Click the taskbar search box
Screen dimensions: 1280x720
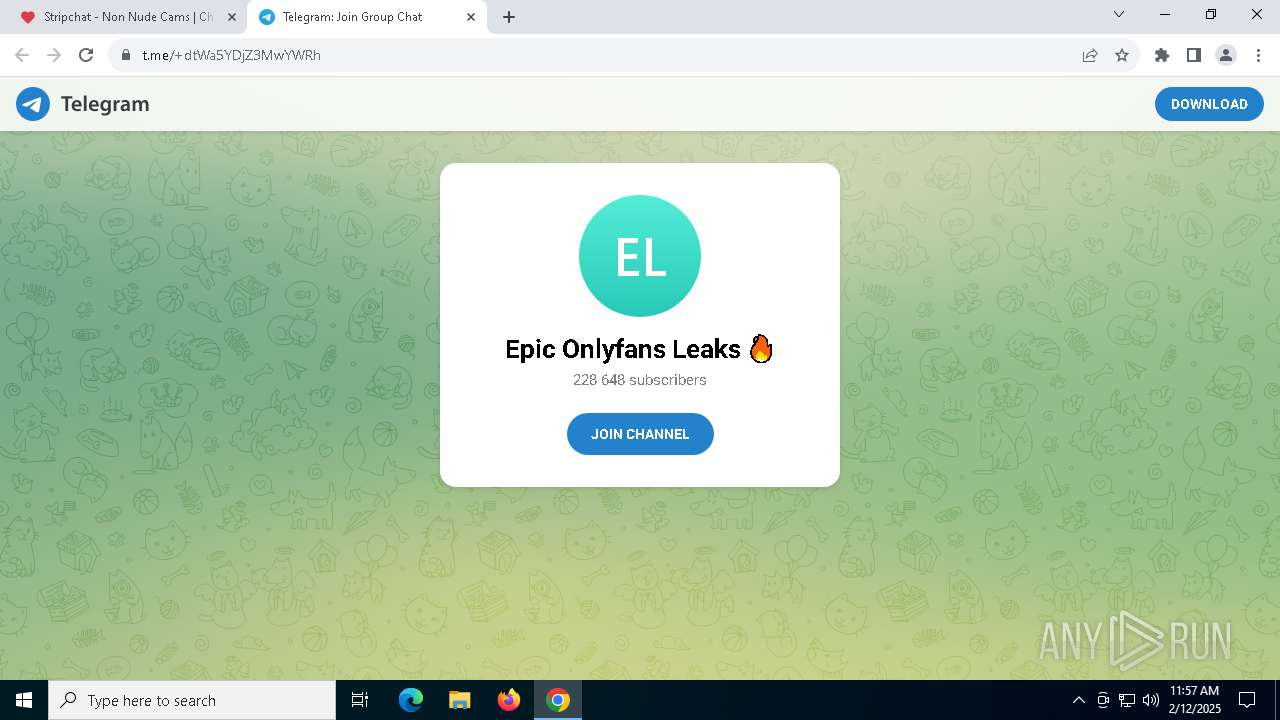[x=192, y=700]
